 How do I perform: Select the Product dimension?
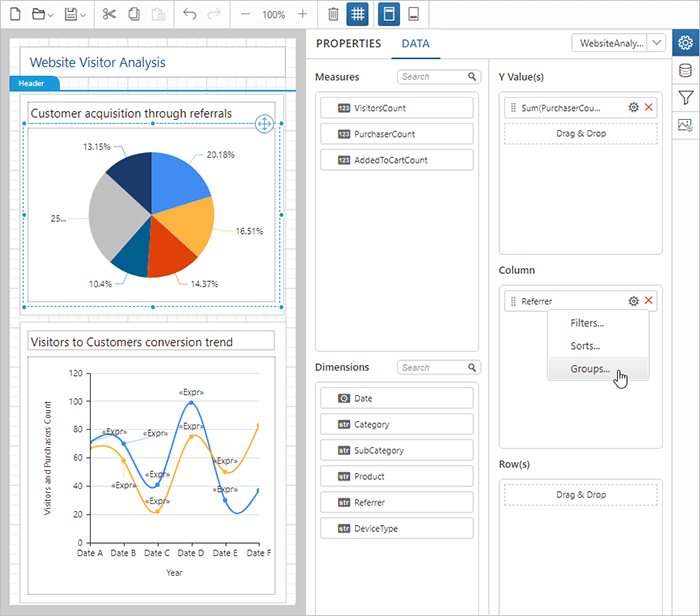(396, 476)
